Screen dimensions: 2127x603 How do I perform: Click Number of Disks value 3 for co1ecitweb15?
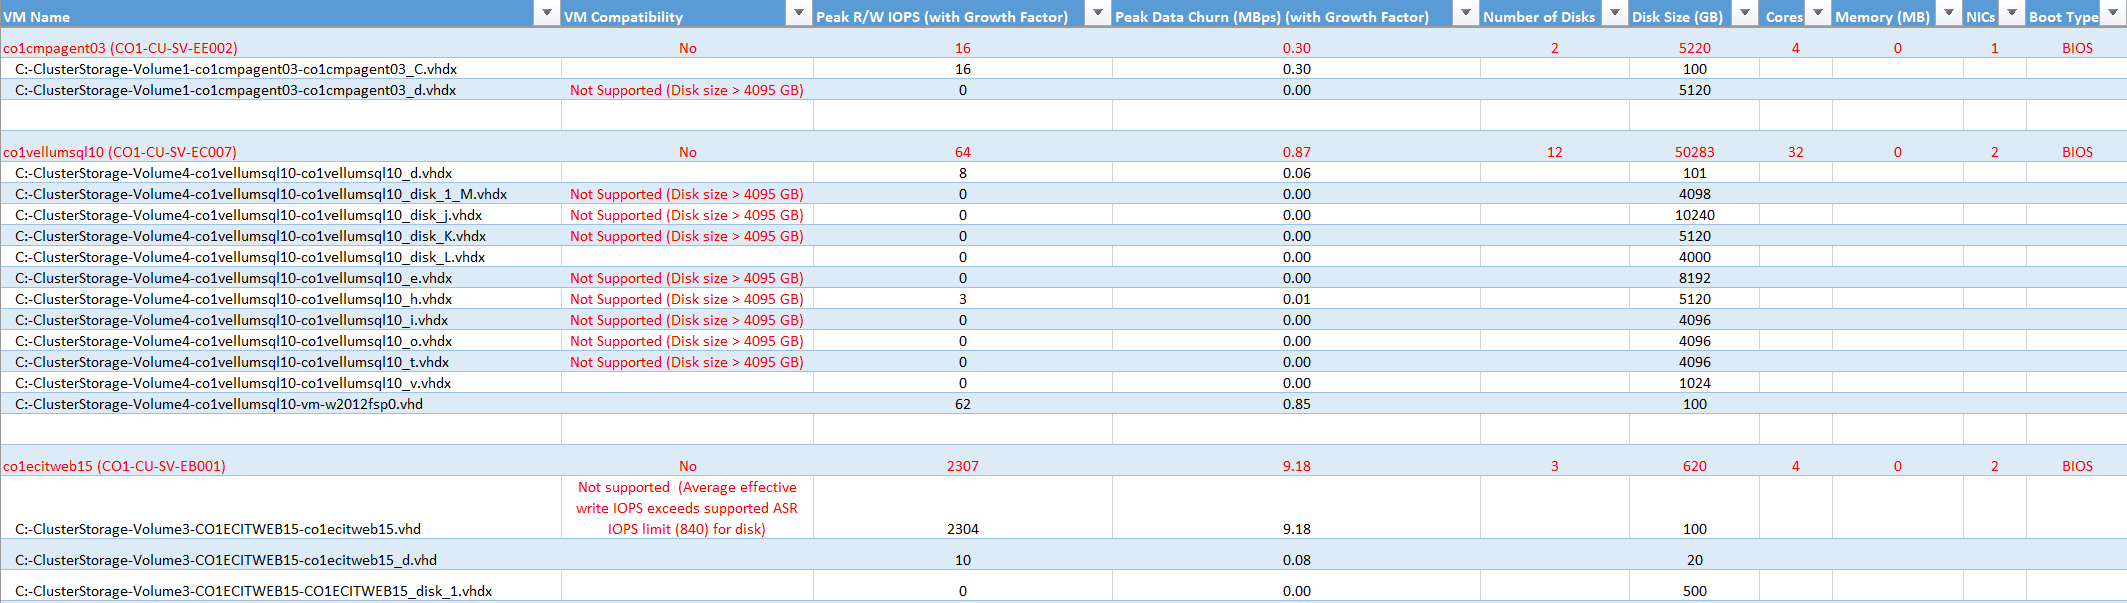(x=1555, y=466)
